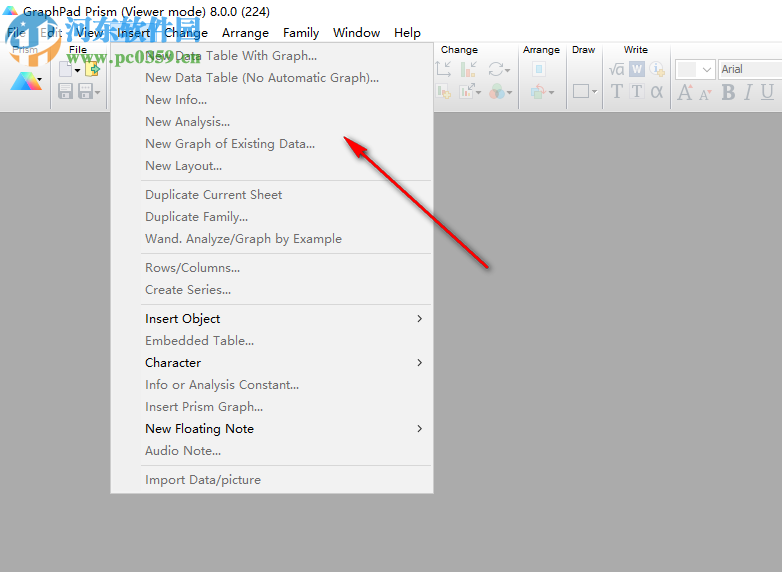Select Duplicate Family... menu entry
Image resolution: width=782 pixels, height=572 pixels.
pos(272,216)
